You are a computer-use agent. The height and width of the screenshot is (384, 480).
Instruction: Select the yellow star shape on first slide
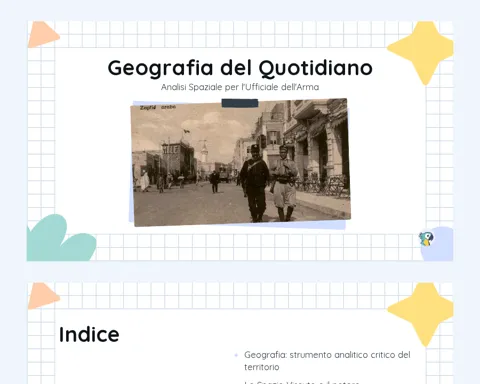pyautogui.click(x=421, y=53)
